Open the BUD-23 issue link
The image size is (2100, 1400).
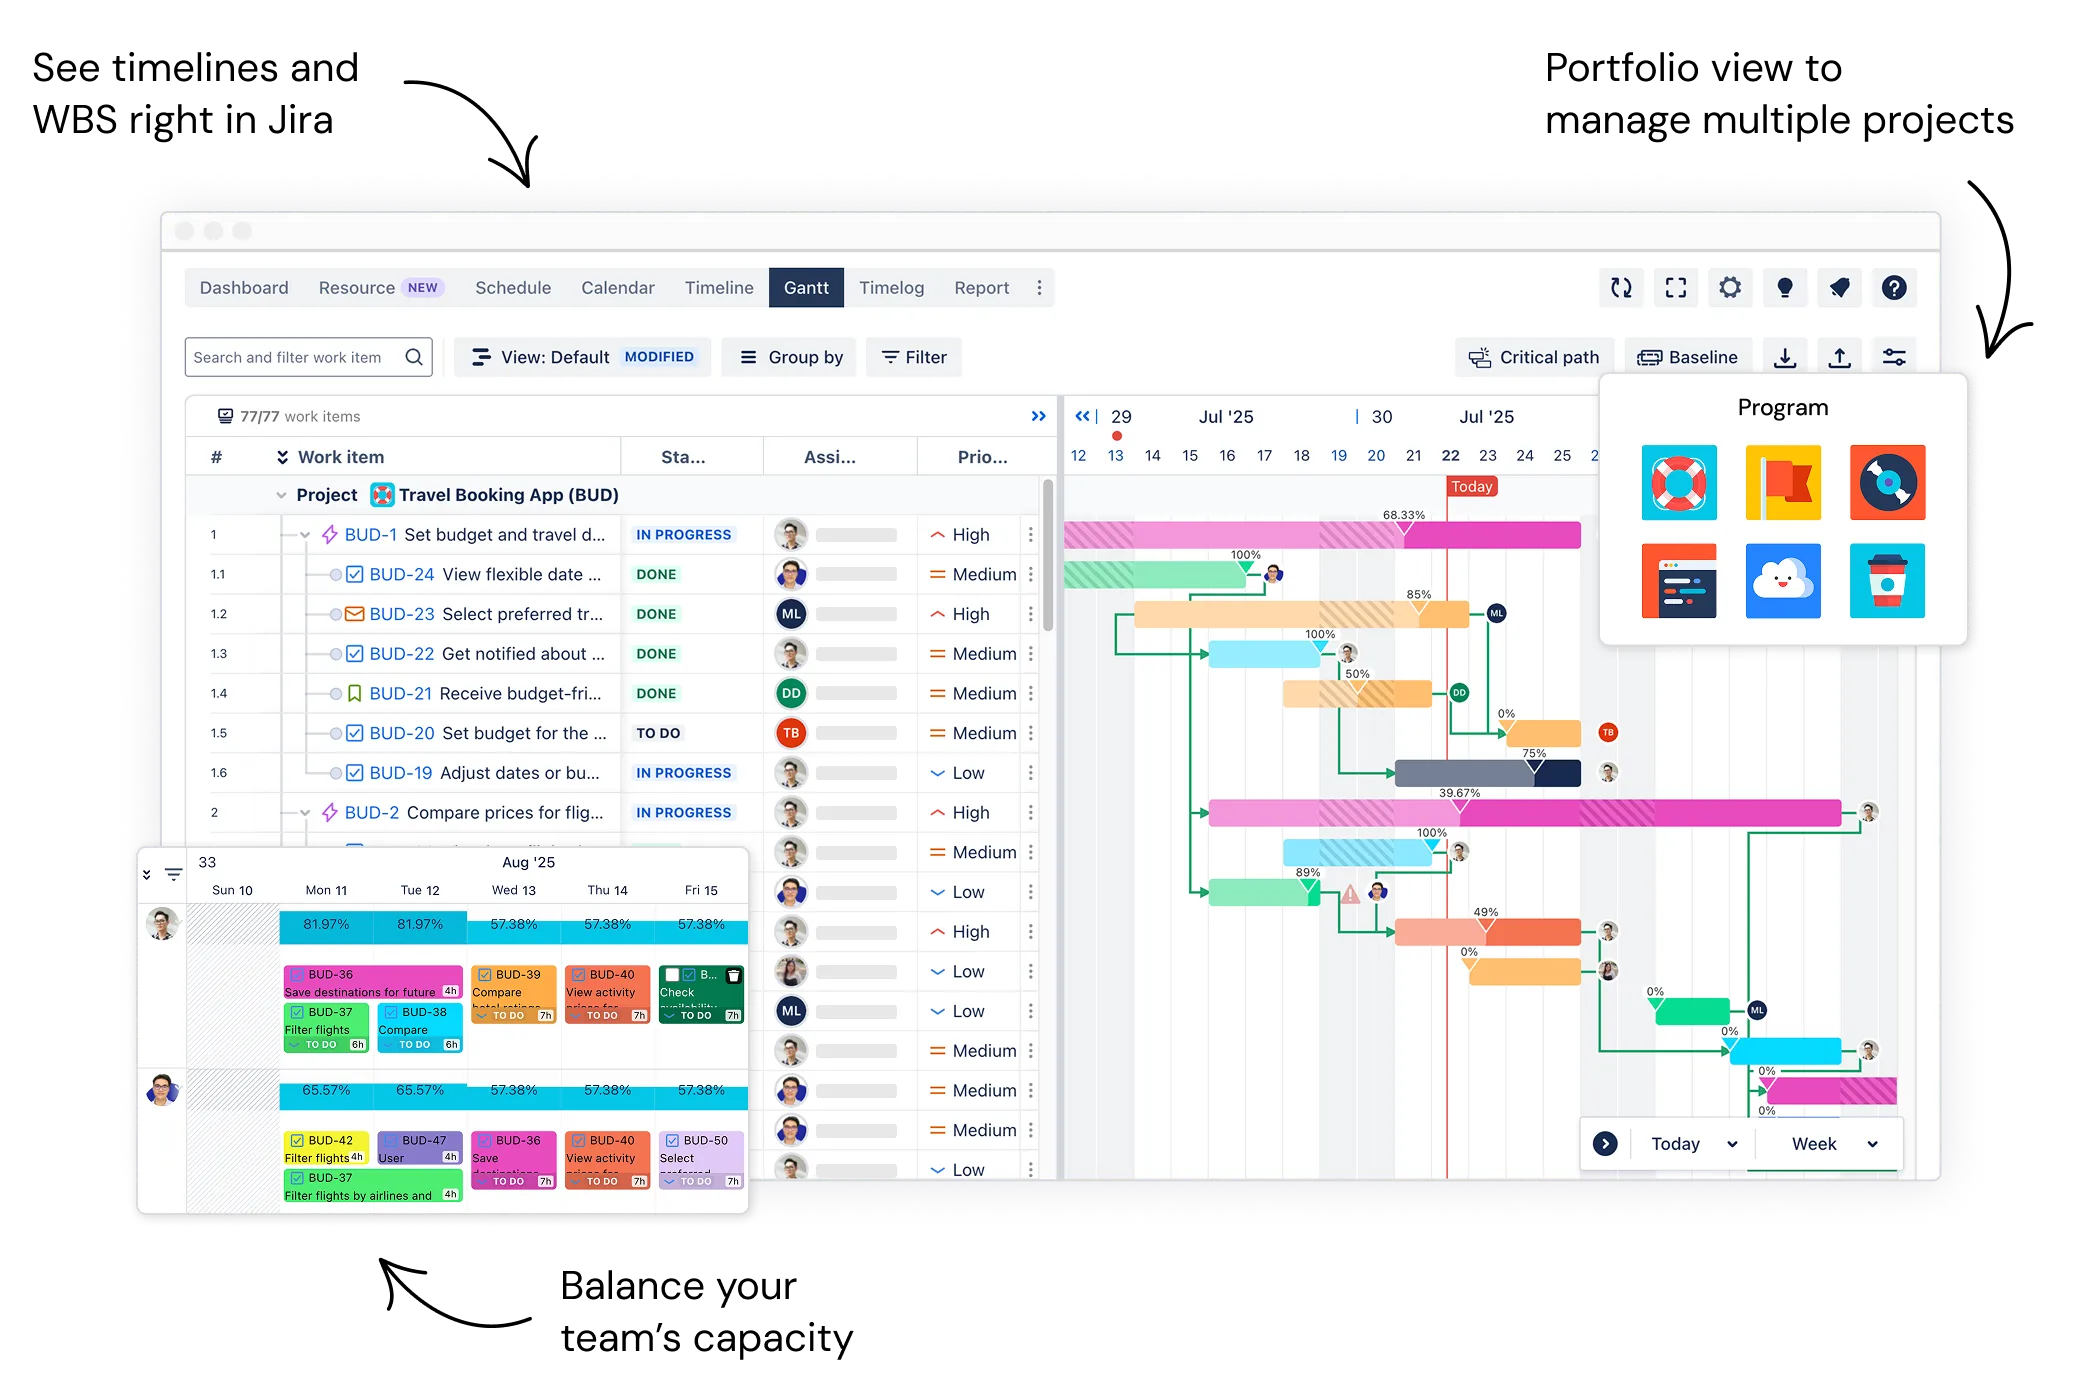[x=402, y=614]
